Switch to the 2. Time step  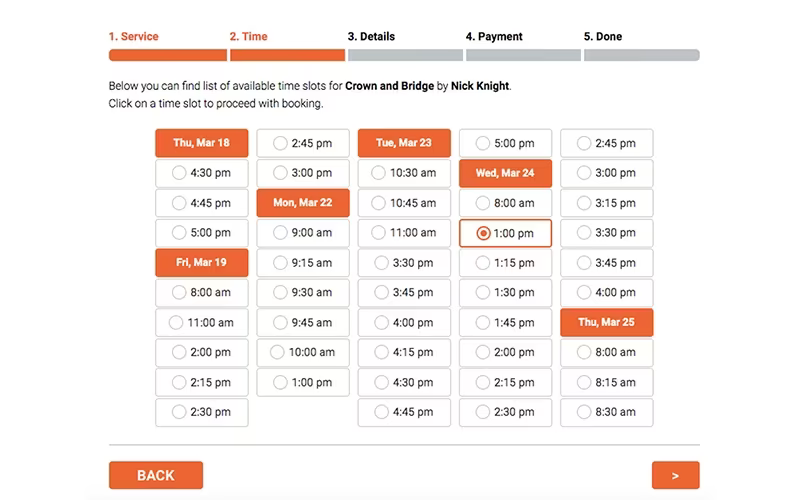tap(248, 36)
